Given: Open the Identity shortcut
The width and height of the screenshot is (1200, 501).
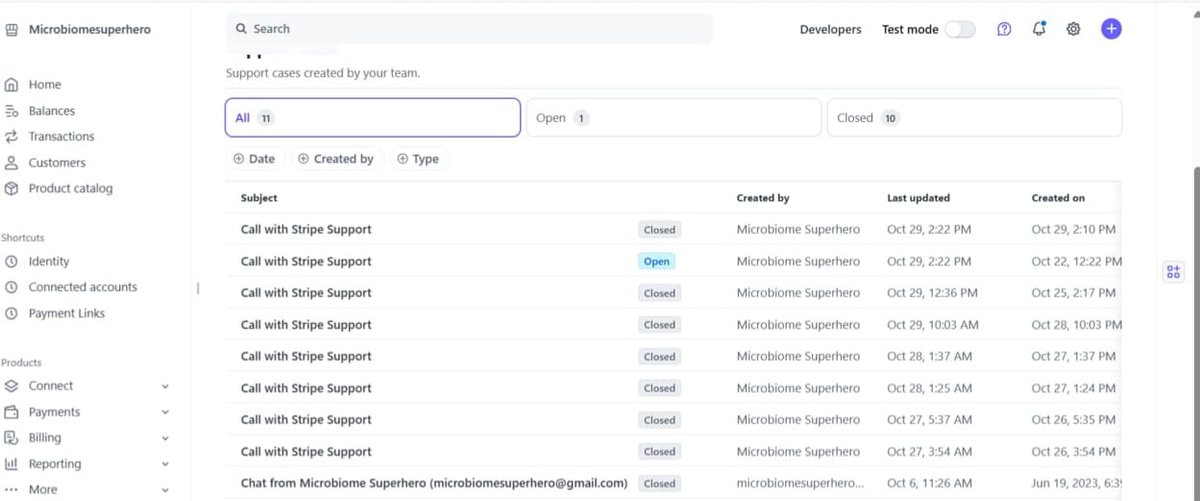Looking at the screenshot, I should pos(49,261).
